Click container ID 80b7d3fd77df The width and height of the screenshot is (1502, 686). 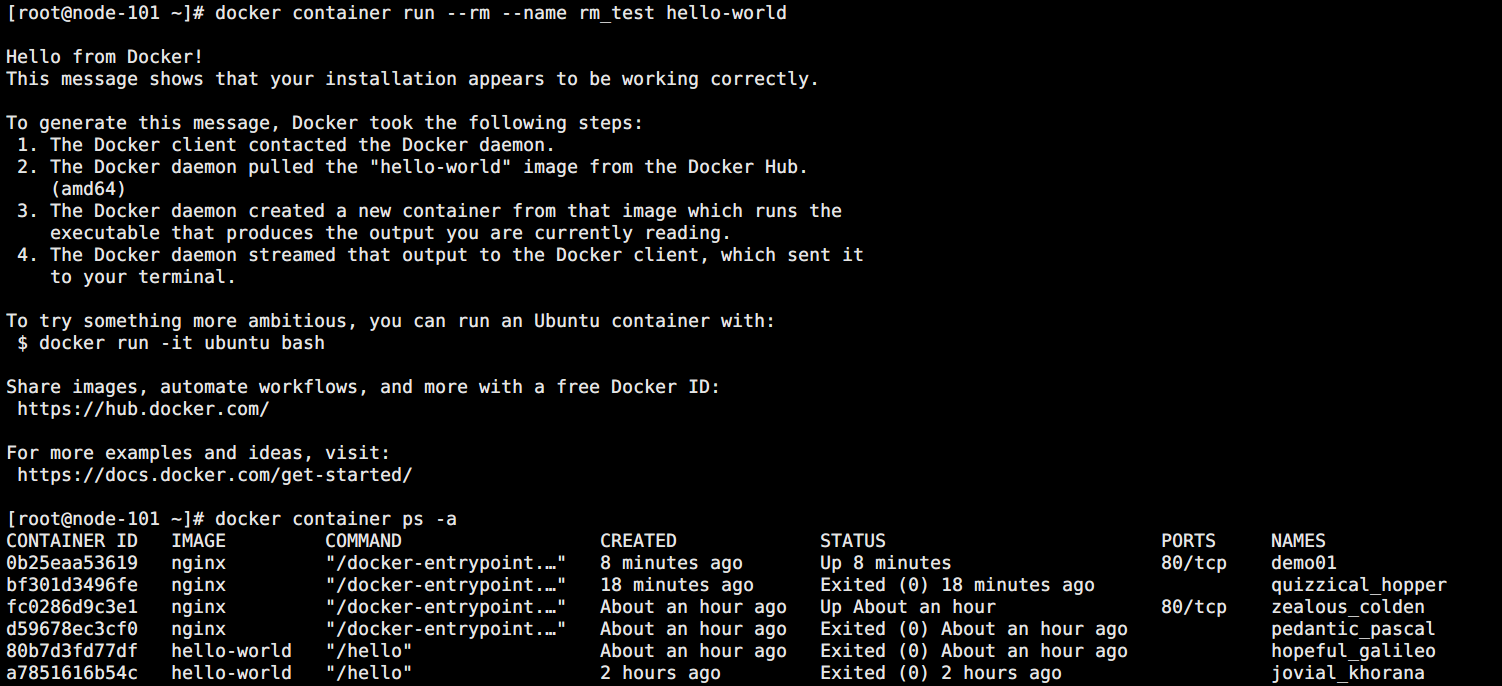point(72,651)
